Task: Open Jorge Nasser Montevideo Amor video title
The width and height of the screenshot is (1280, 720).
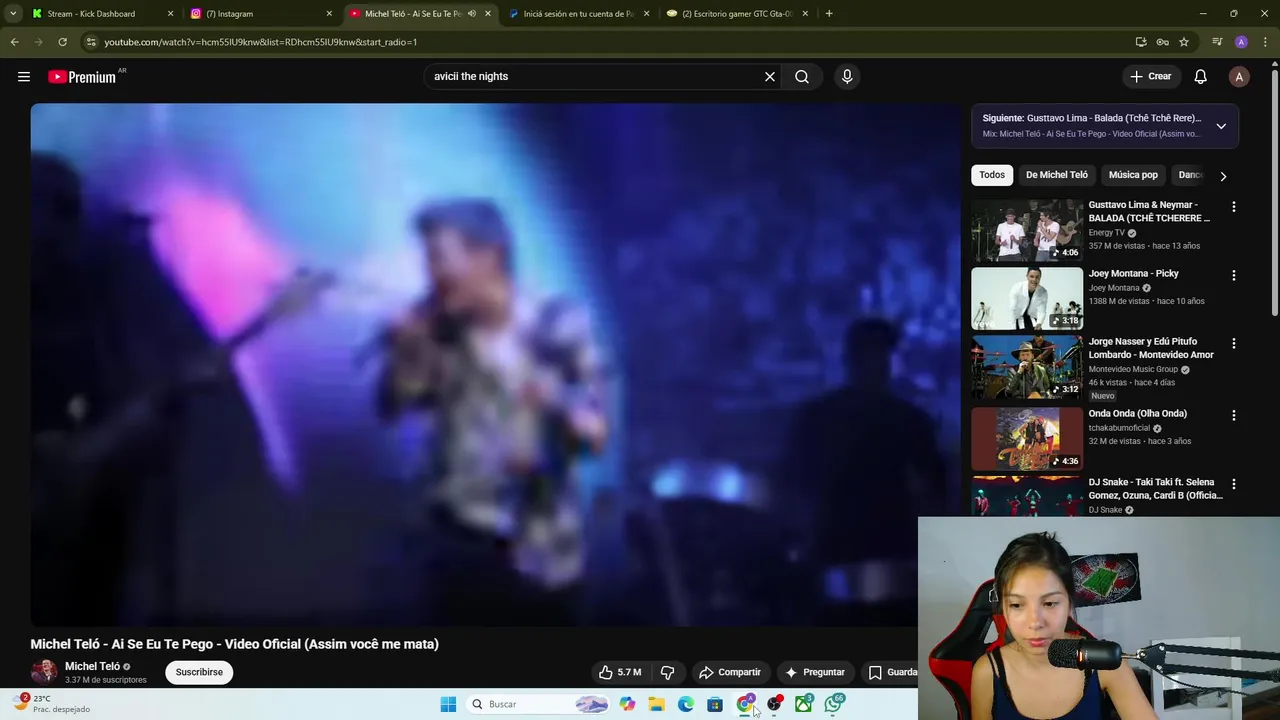Action: 1151,348
